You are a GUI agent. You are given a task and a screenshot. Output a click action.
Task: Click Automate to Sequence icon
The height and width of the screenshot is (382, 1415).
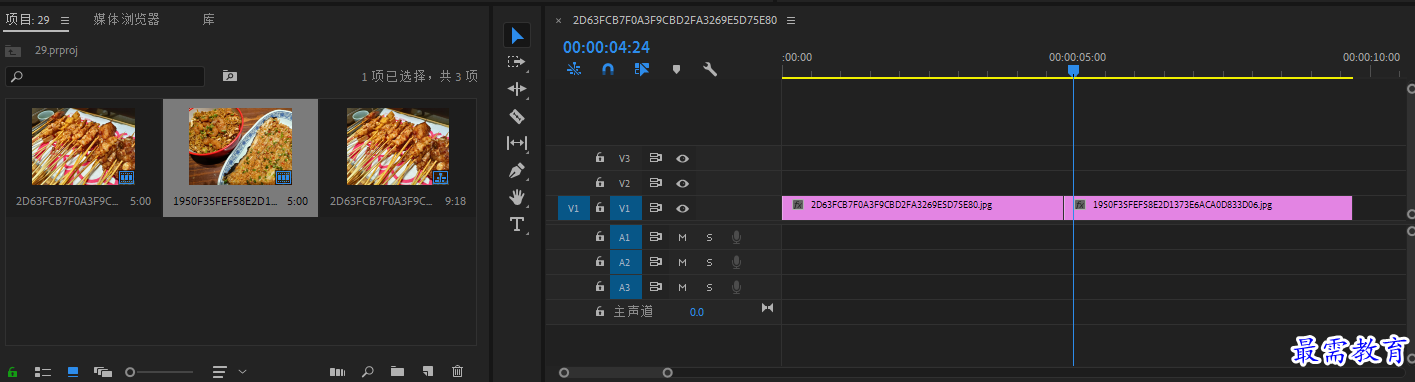click(x=337, y=371)
